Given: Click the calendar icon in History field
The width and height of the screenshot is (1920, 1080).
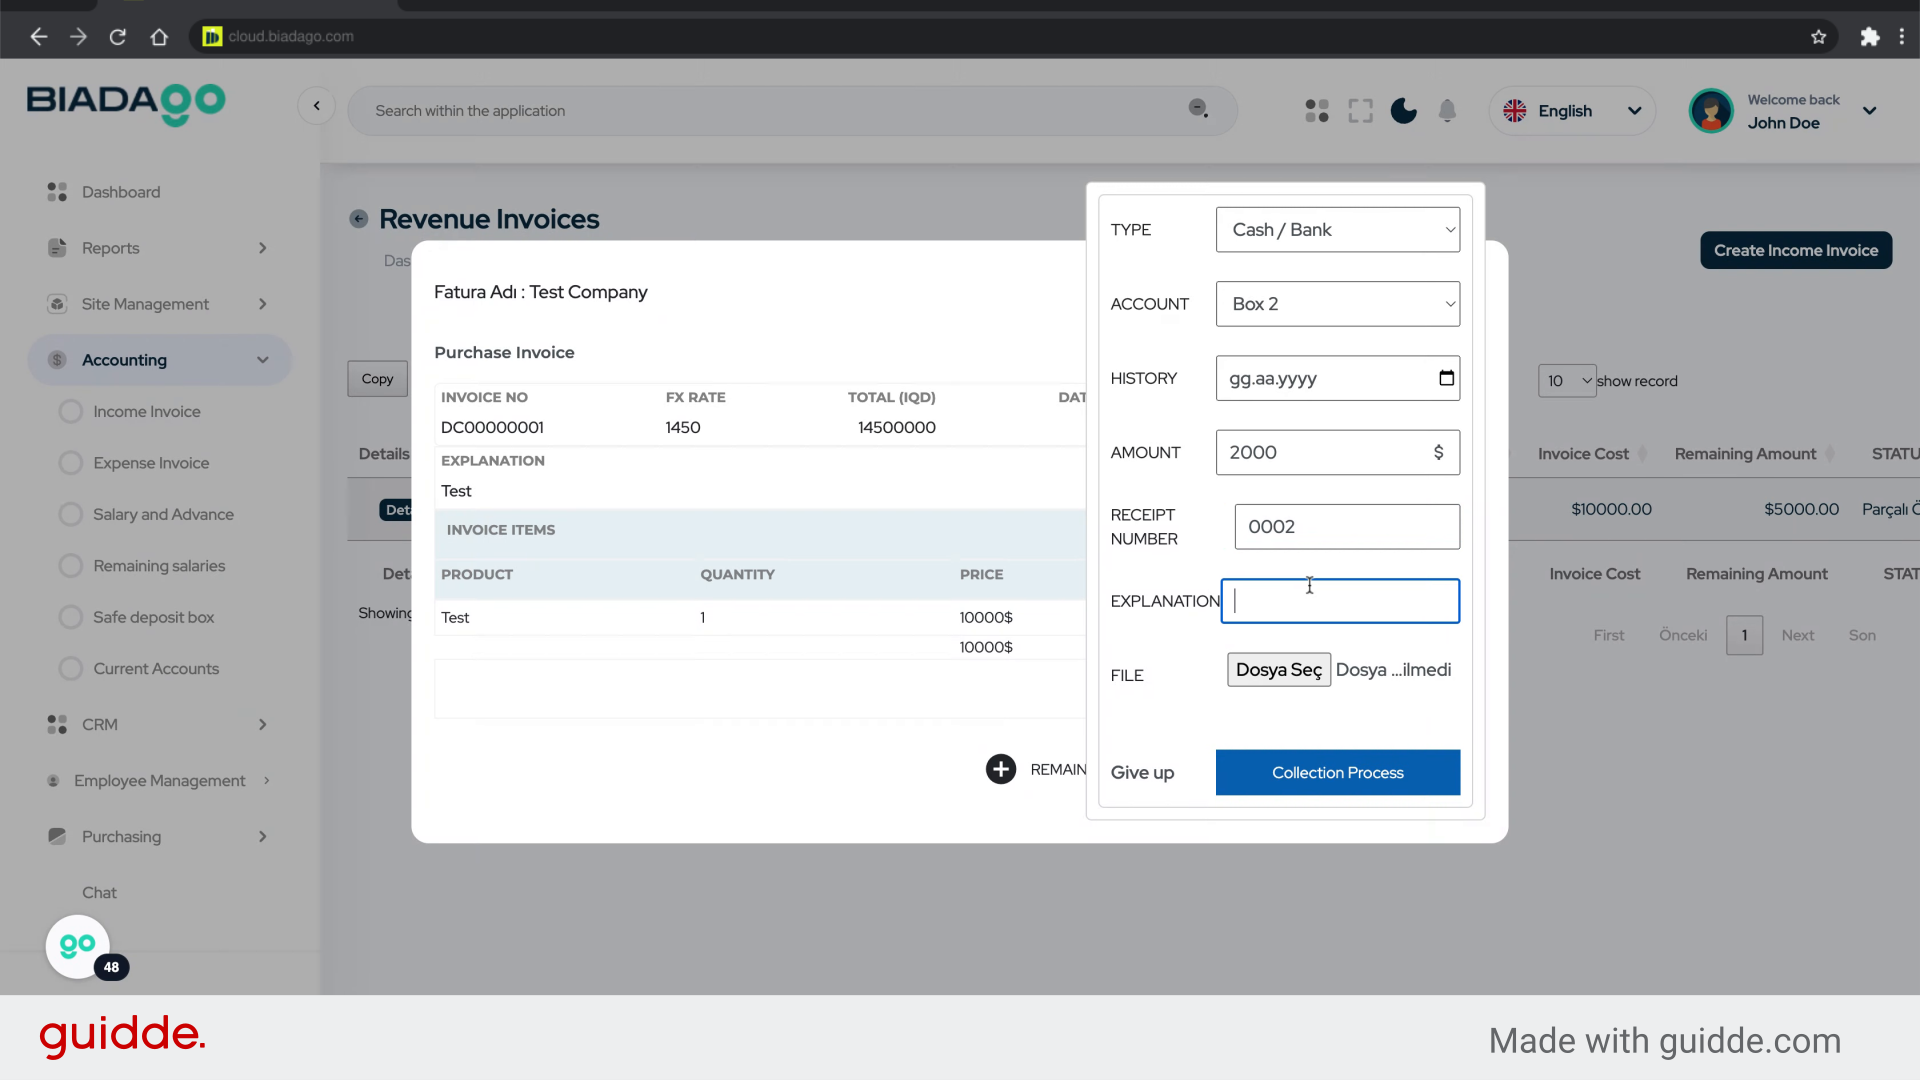Looking at the screenshot, I should 1446,378.
